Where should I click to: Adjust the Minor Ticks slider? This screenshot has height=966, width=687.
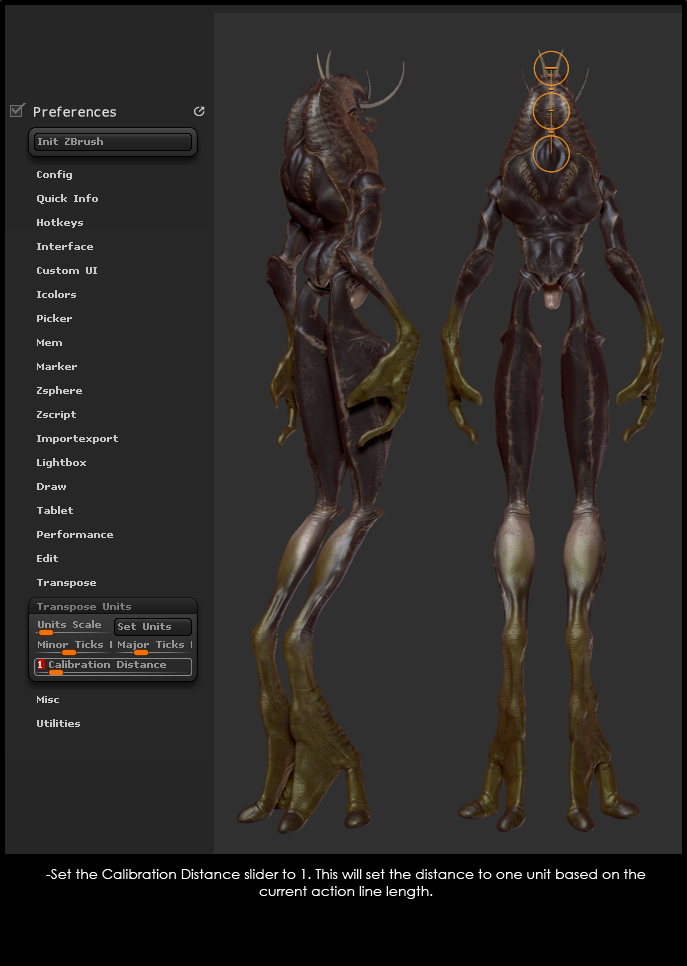(x=73, y=646)
